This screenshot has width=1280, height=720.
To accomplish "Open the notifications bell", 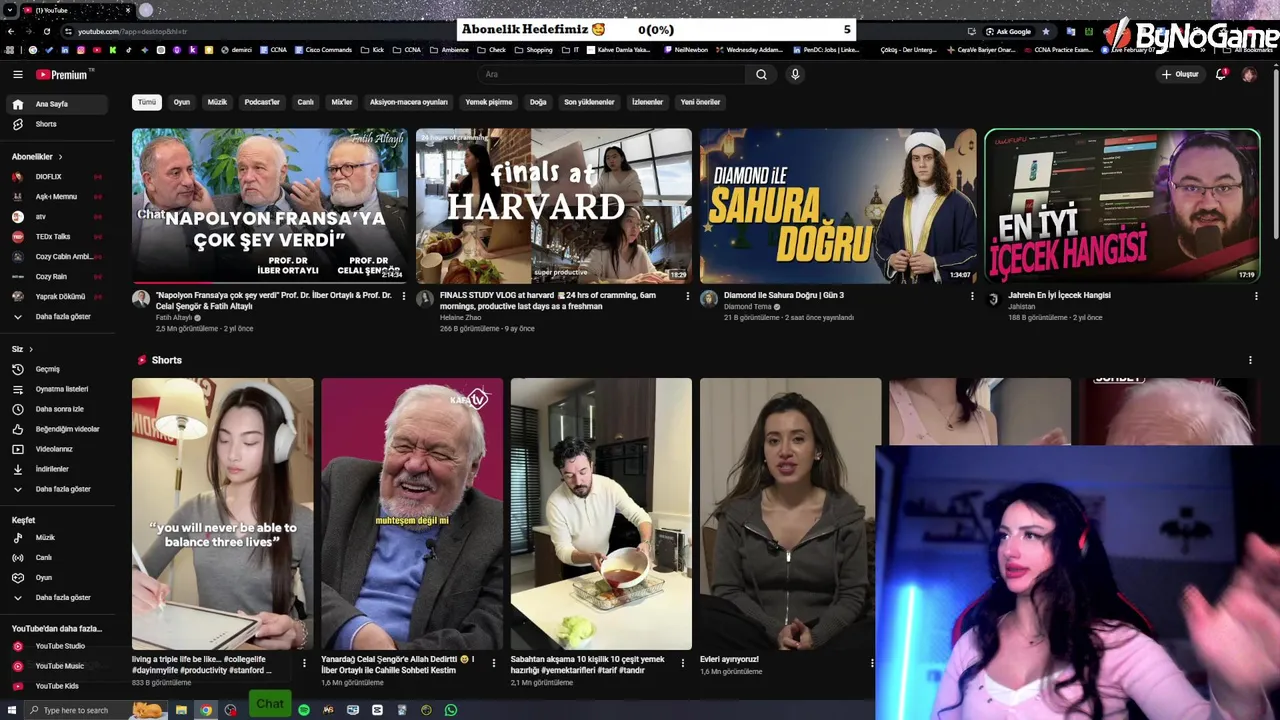I will (1220, 74).
